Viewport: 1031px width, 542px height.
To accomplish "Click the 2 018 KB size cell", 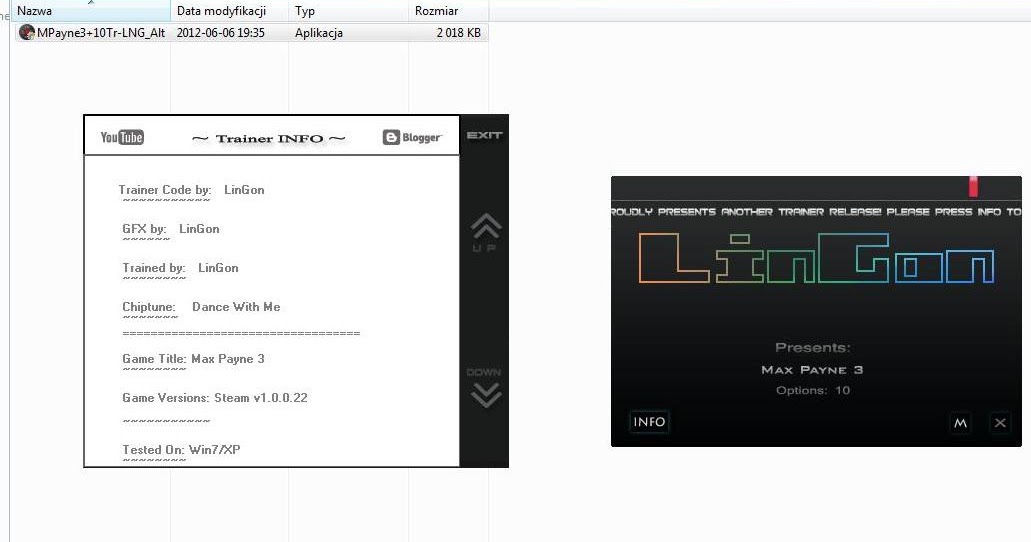I will [x=458, y=33].
